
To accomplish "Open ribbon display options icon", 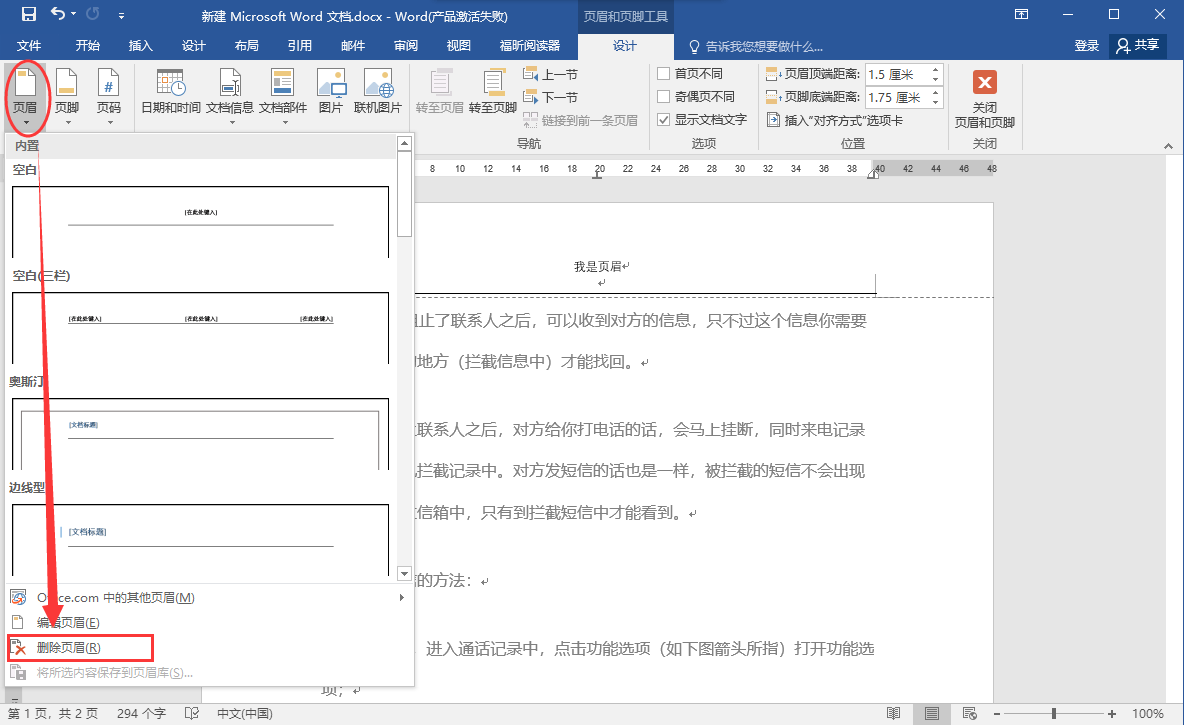I will pos(1021,14).
